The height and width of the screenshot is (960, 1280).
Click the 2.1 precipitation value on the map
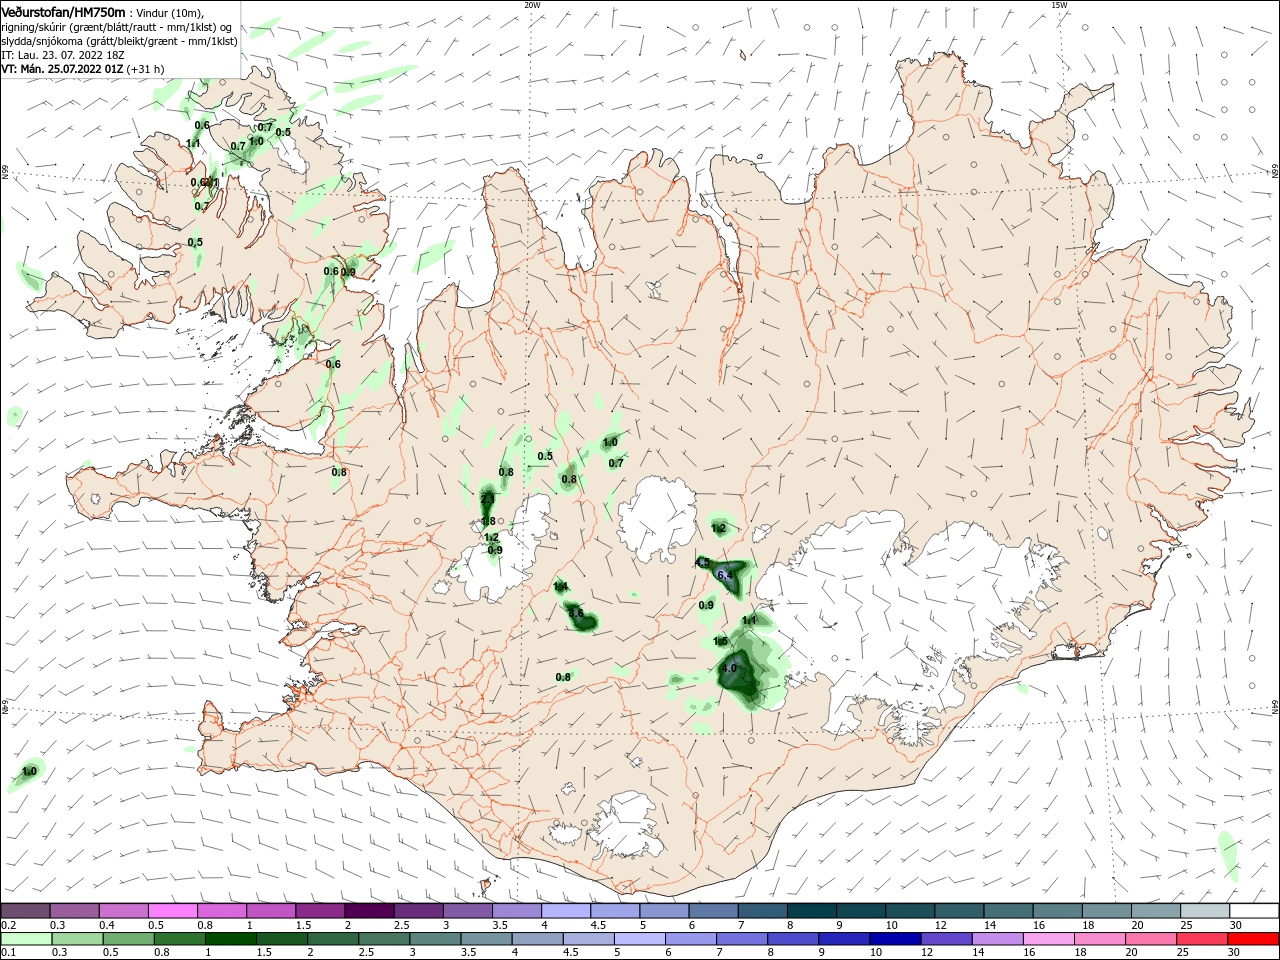click(x=488, y=498)
